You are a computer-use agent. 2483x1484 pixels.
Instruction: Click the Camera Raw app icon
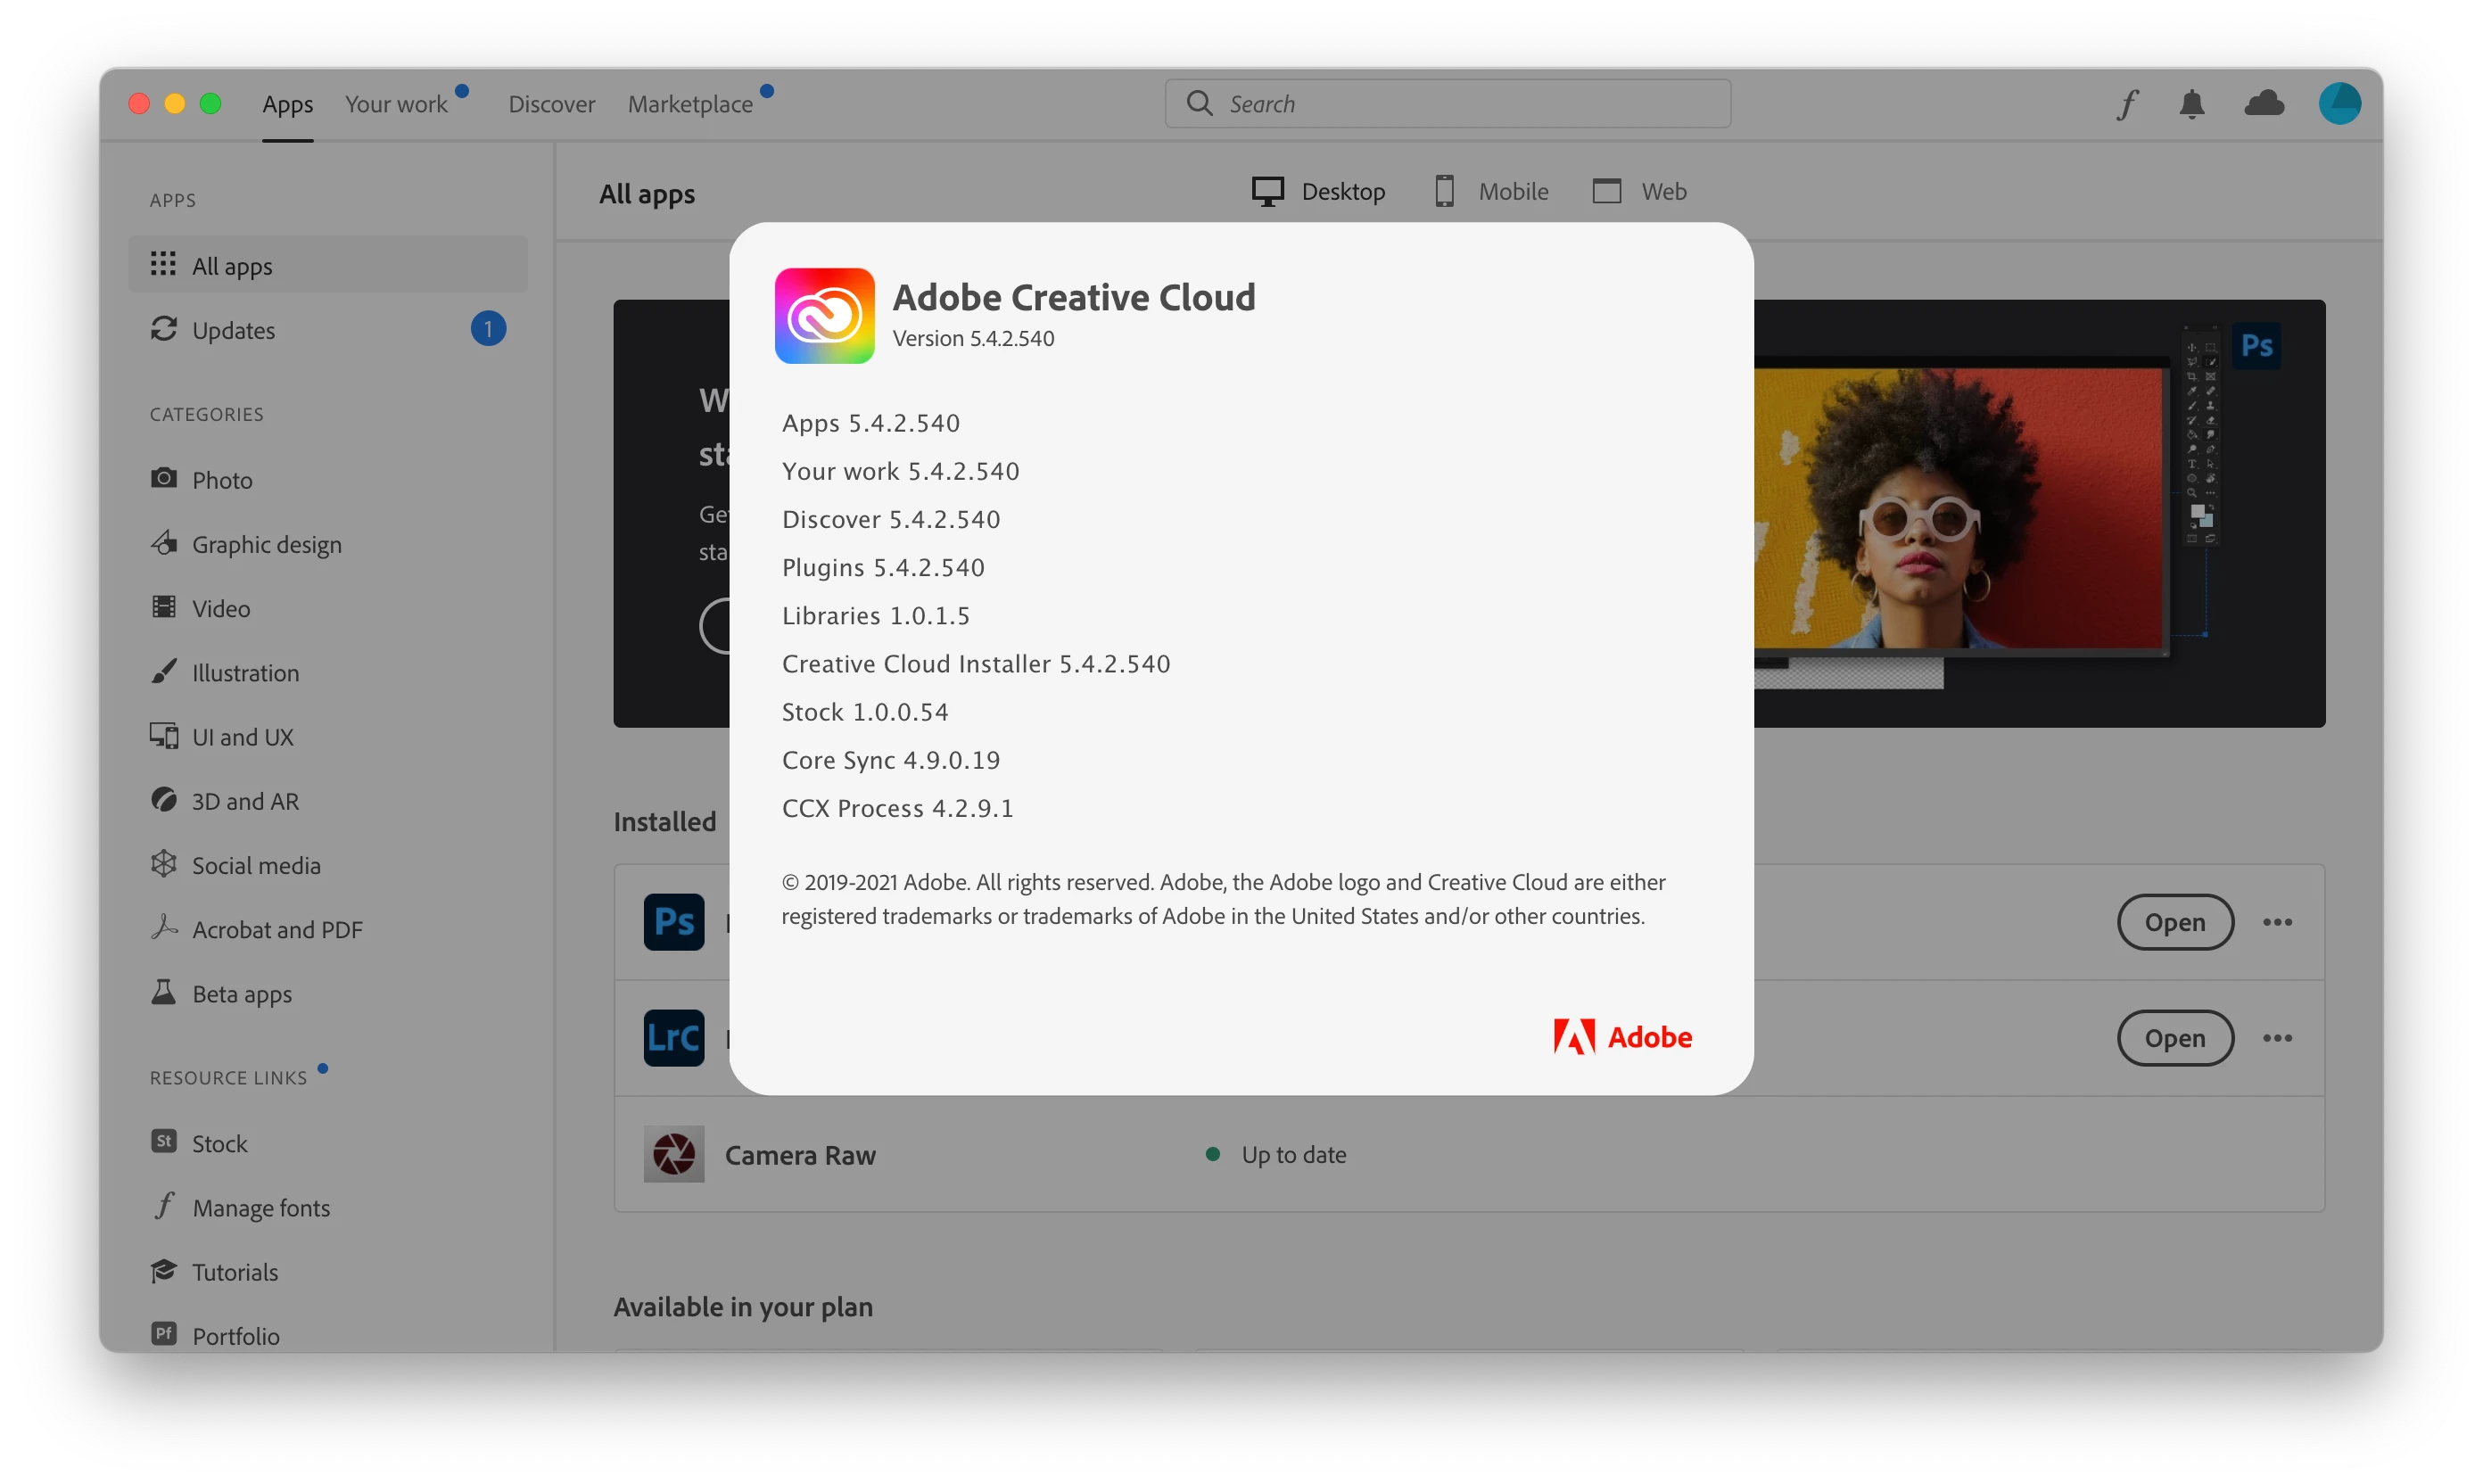point(674,1154)
